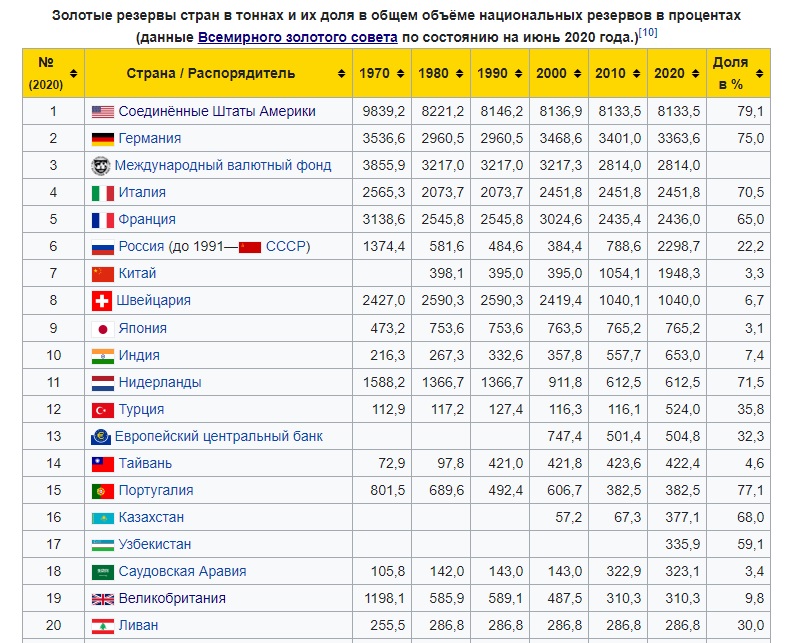Open the Германия country link
Viewport: 799px width, 643px height.
150,138
